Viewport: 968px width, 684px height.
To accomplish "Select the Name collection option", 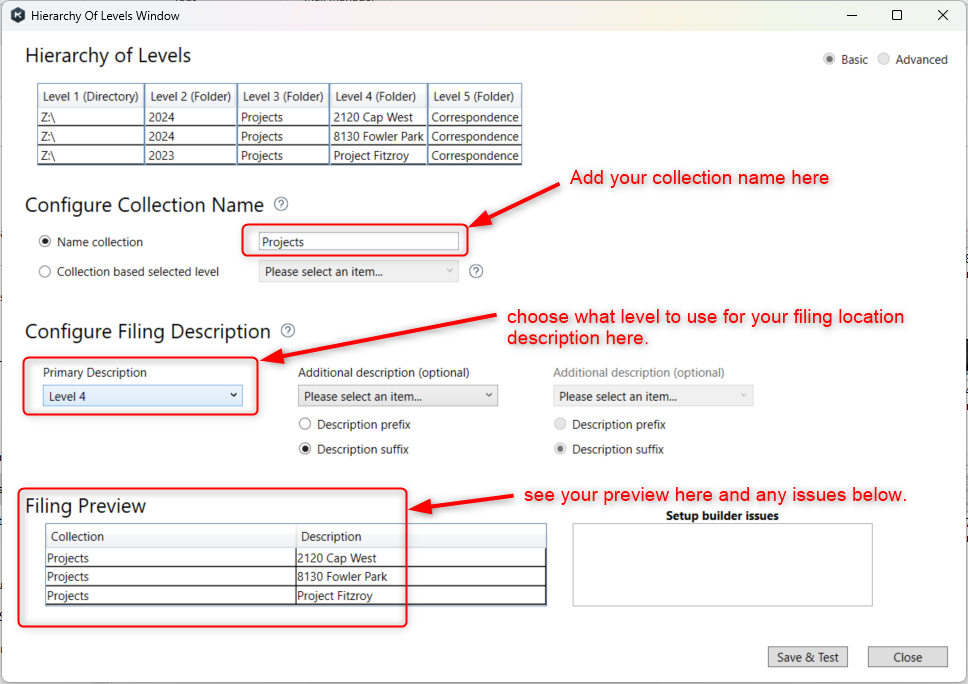I will [x=44, y=242].
